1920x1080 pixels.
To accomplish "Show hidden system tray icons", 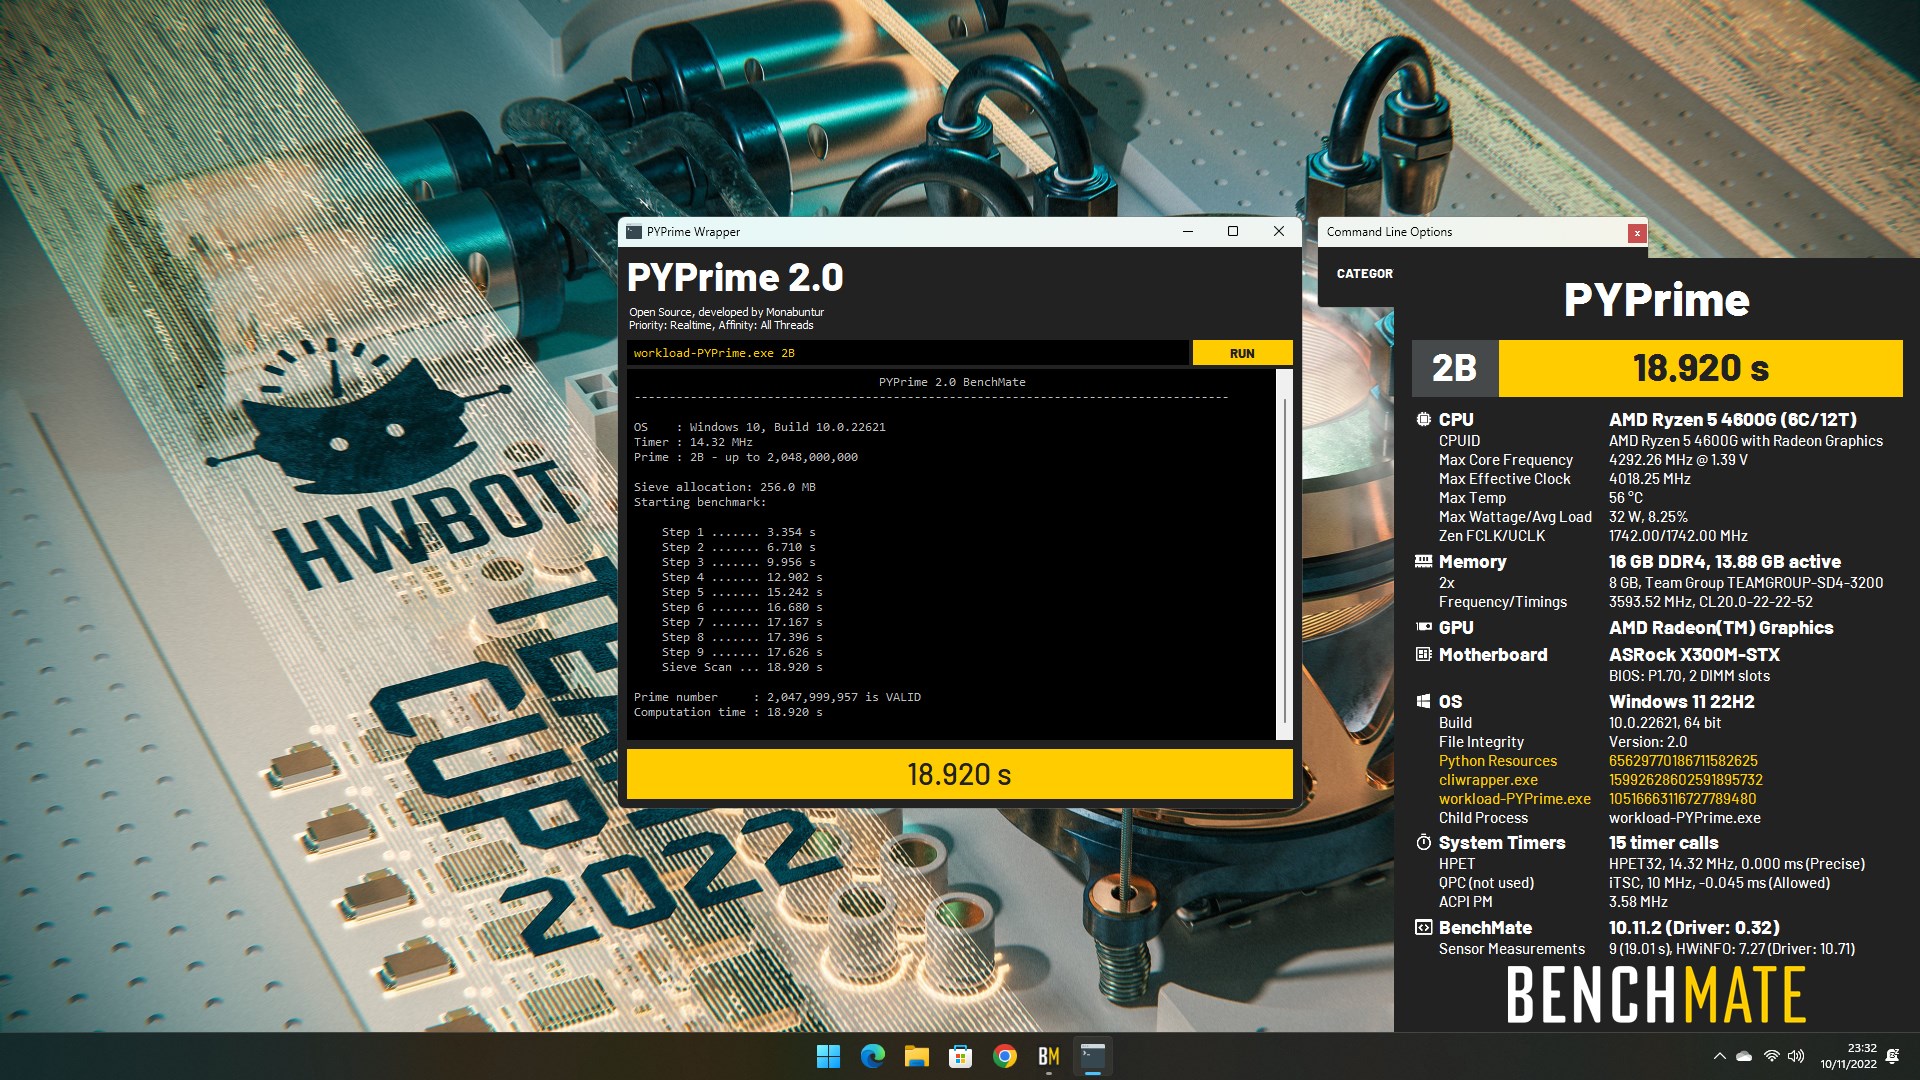I will click(1719, 1056).
